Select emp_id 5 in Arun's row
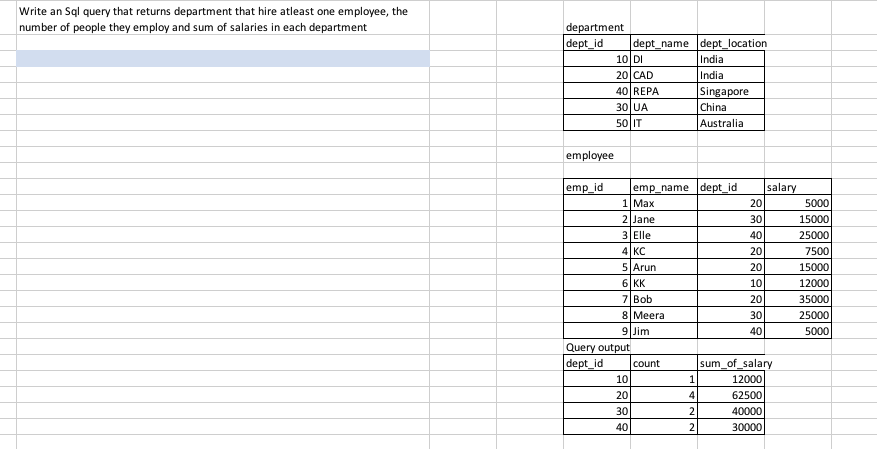Image resolution: width=877 pixels, height=449 pixels. coord(597,267)
